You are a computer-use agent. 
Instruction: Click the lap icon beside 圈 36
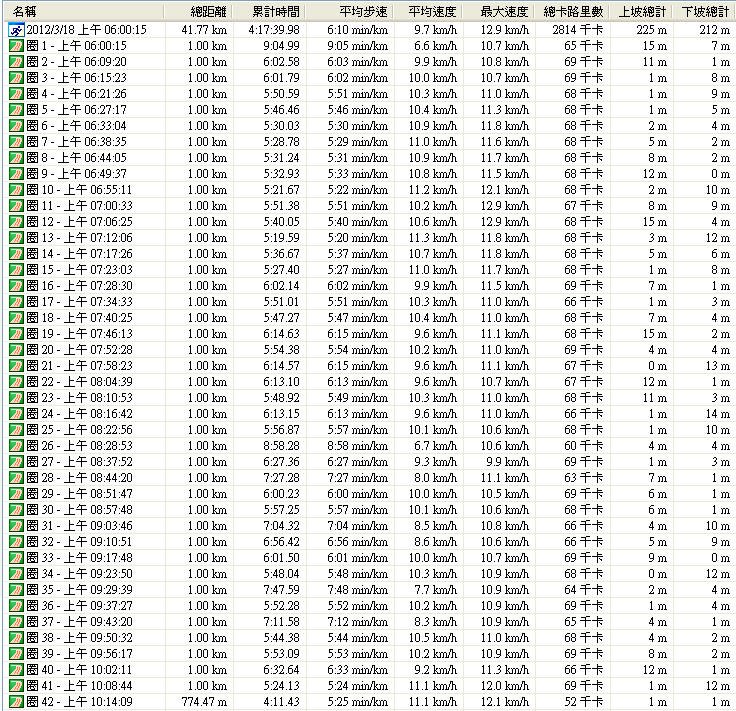[16, 606]
